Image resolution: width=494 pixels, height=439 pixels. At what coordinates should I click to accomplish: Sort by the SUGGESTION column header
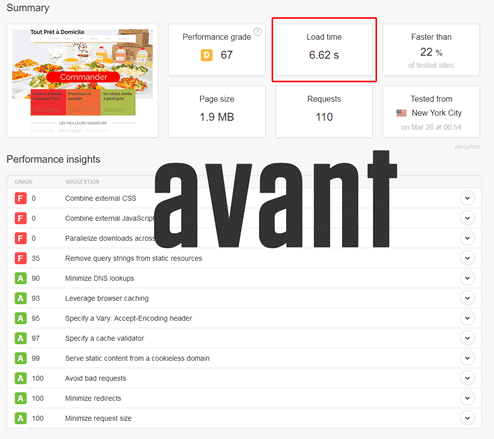[x=82, y=182]
